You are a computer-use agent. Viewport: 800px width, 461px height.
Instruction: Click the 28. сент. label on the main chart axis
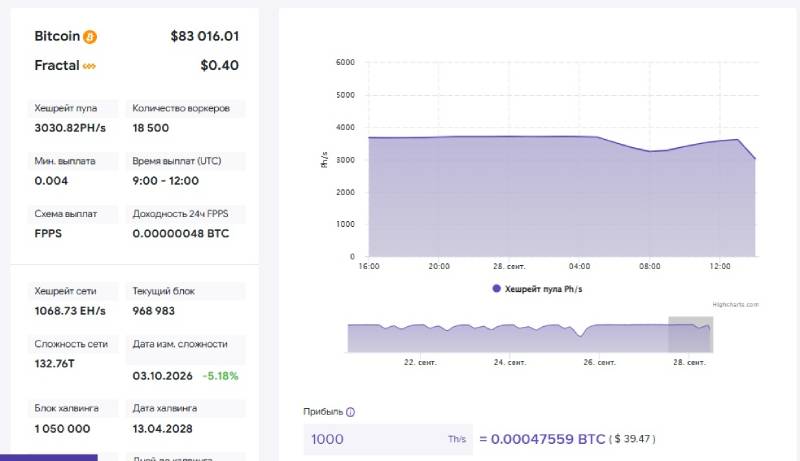click(509, 266)
